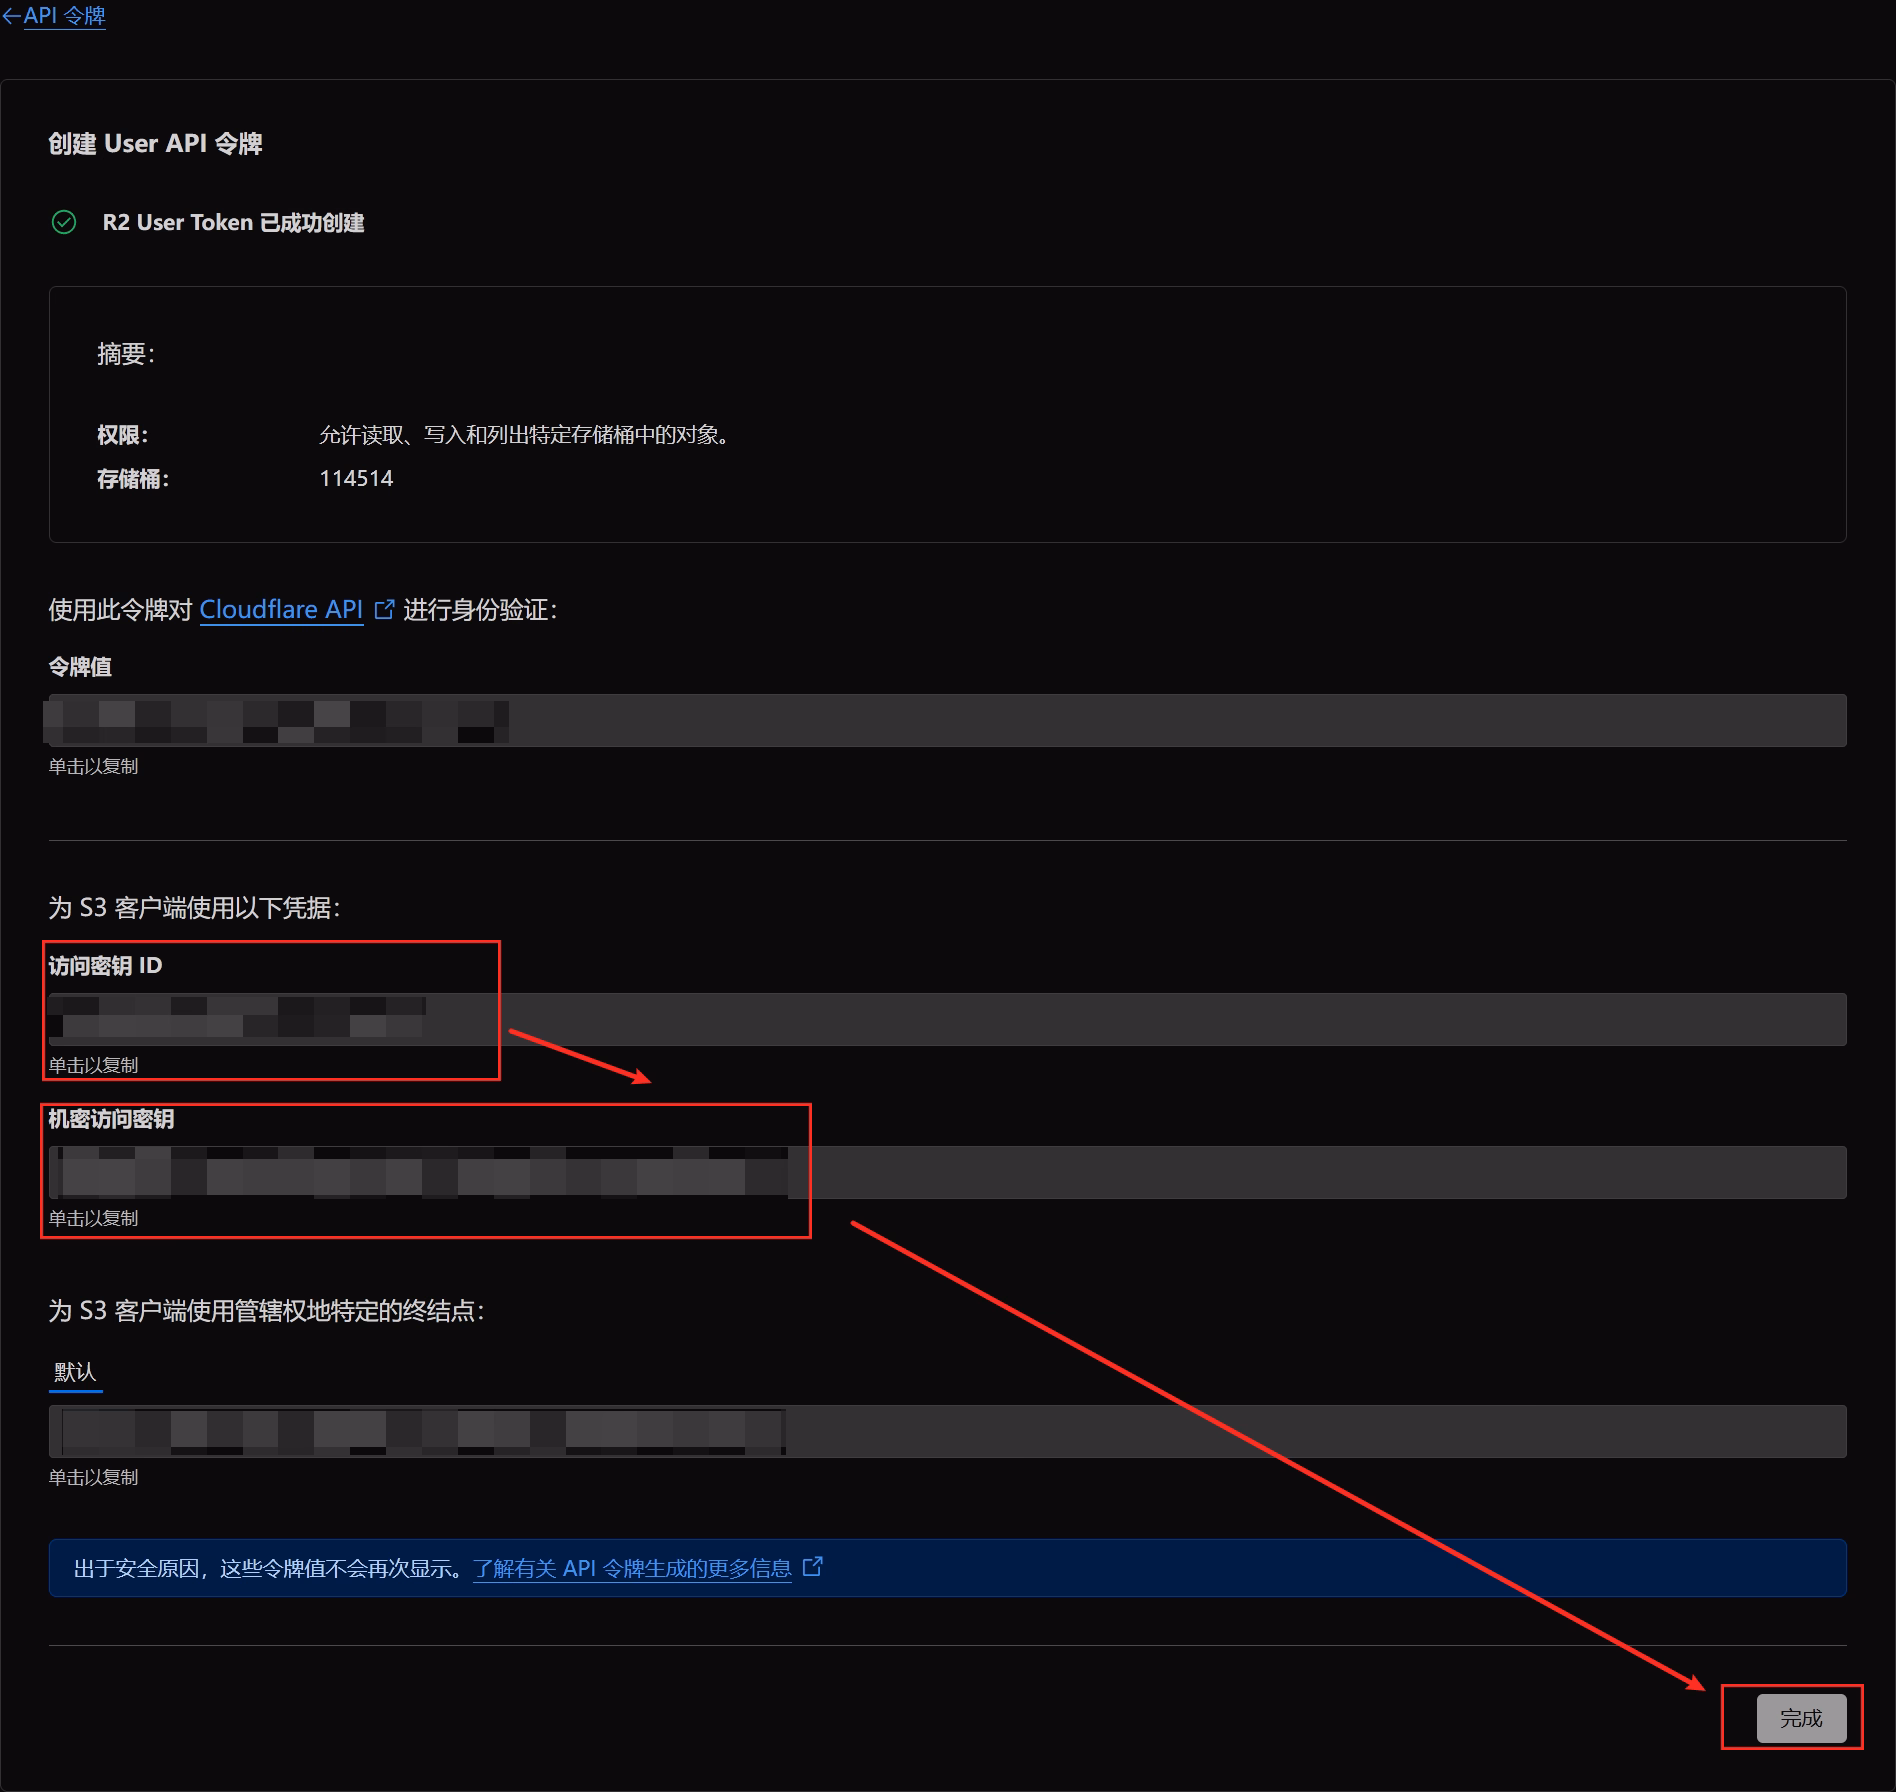Open 了解有关 API 令牌生成的更多信息 link
Screen dimensions: 1896x1792
(x=632, y=1568)
